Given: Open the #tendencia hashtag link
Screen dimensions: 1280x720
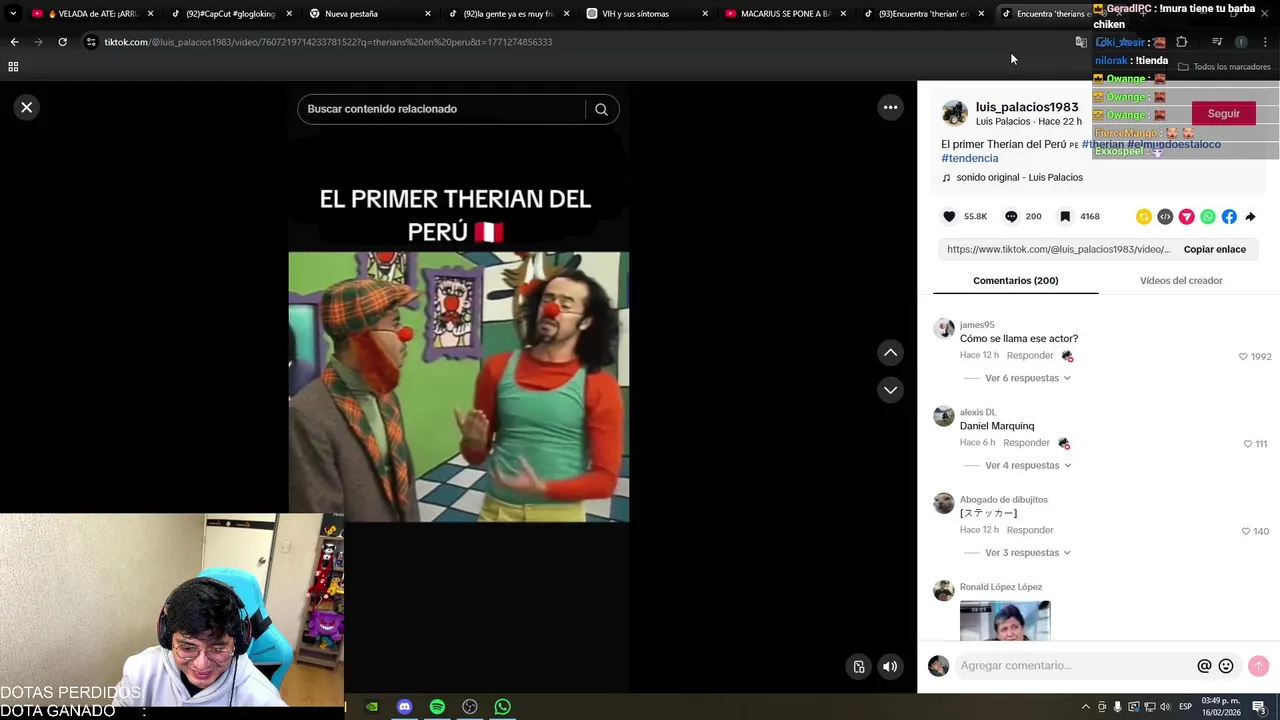Looking at the screenshot, I should click(970, 158).
